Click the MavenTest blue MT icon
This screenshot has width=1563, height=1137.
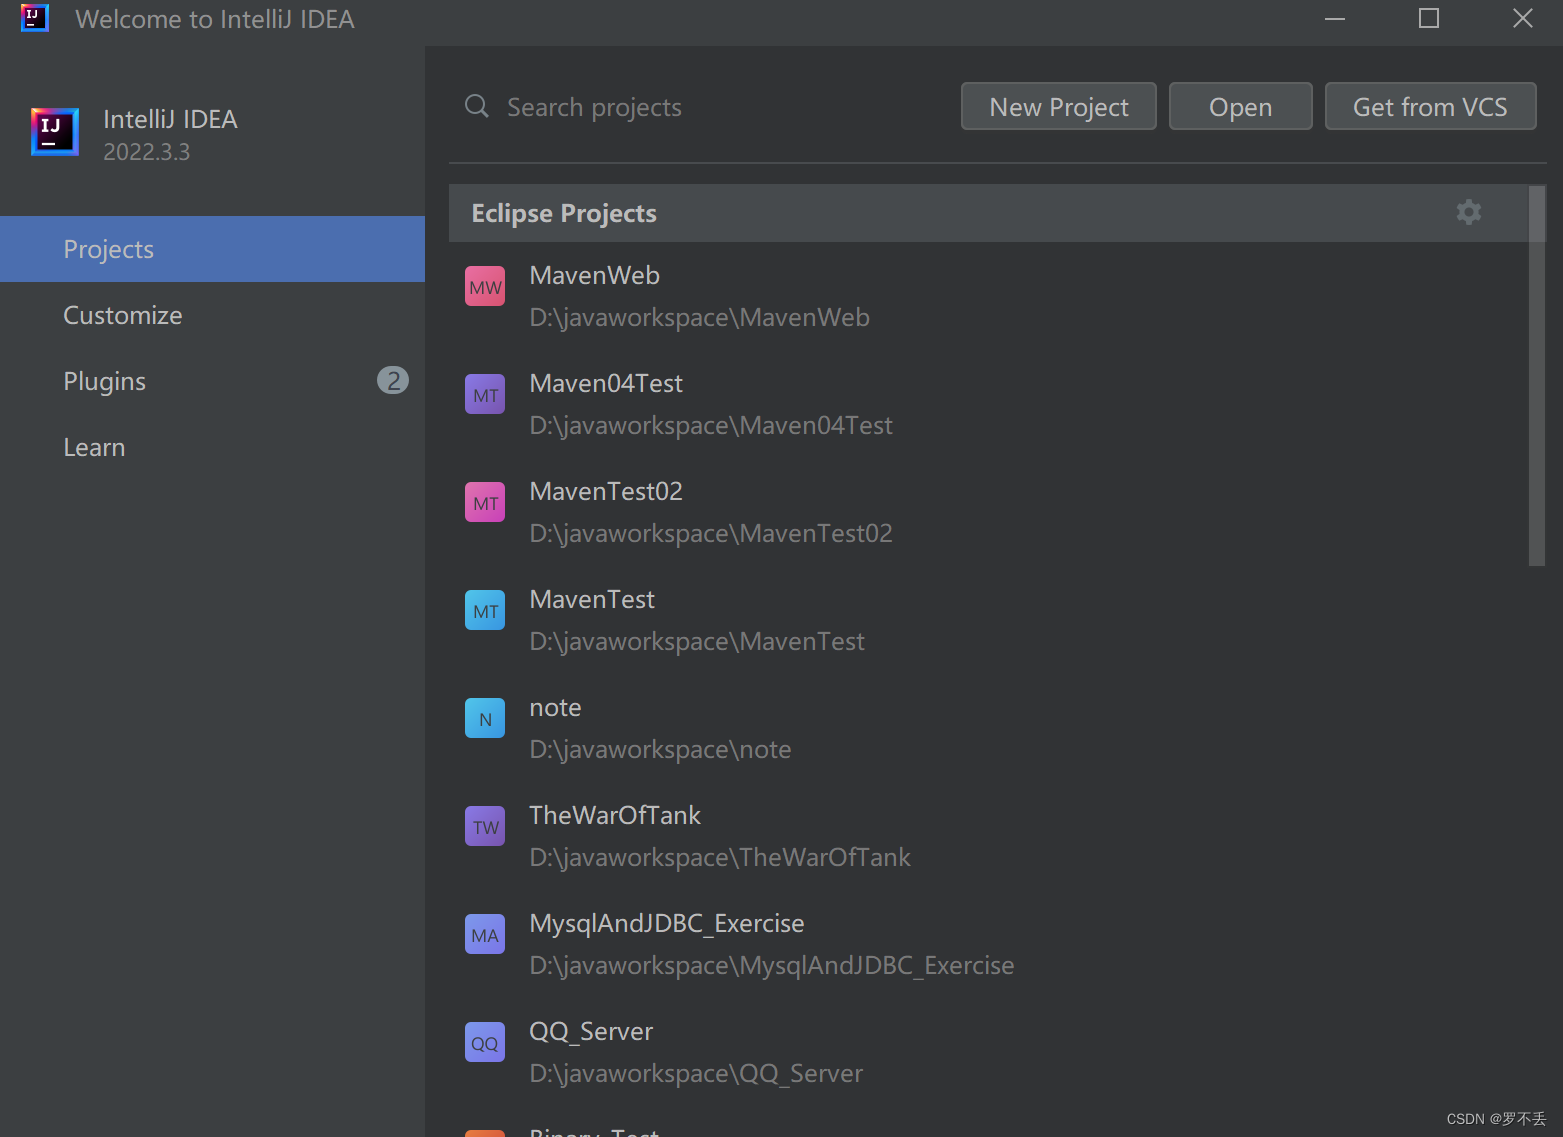point(485,611)
